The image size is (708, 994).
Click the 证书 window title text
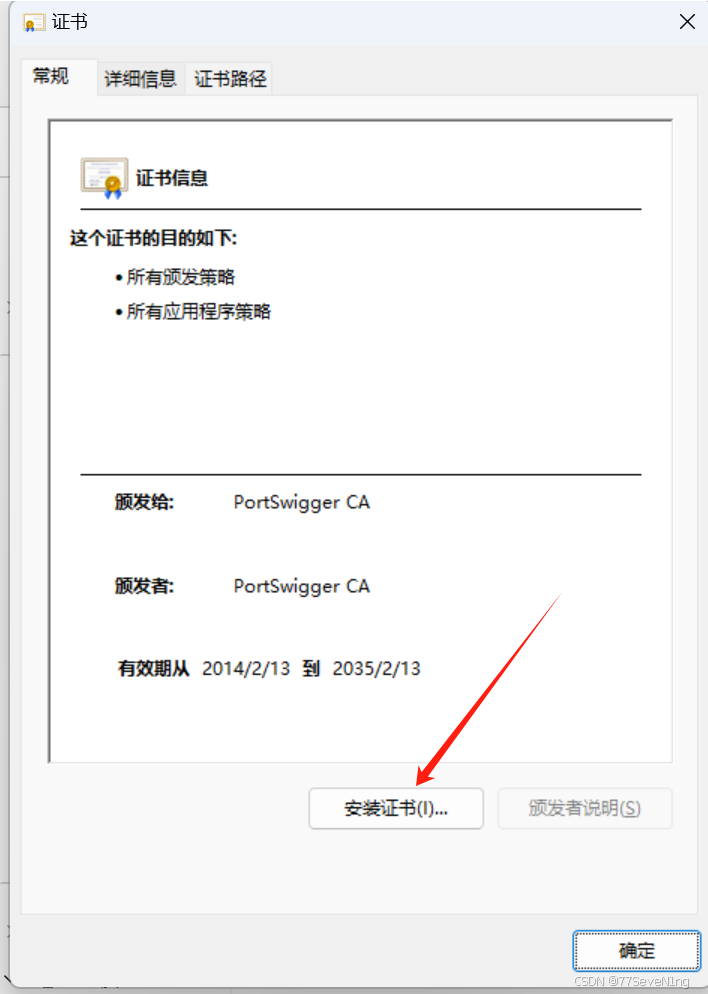[70, 22]
